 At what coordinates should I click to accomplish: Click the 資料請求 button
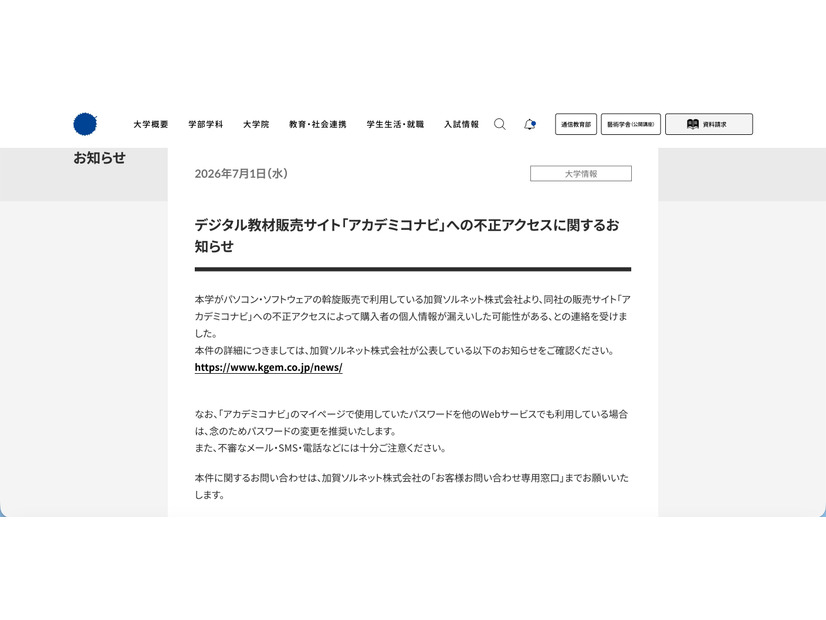[x=709, y=124]
